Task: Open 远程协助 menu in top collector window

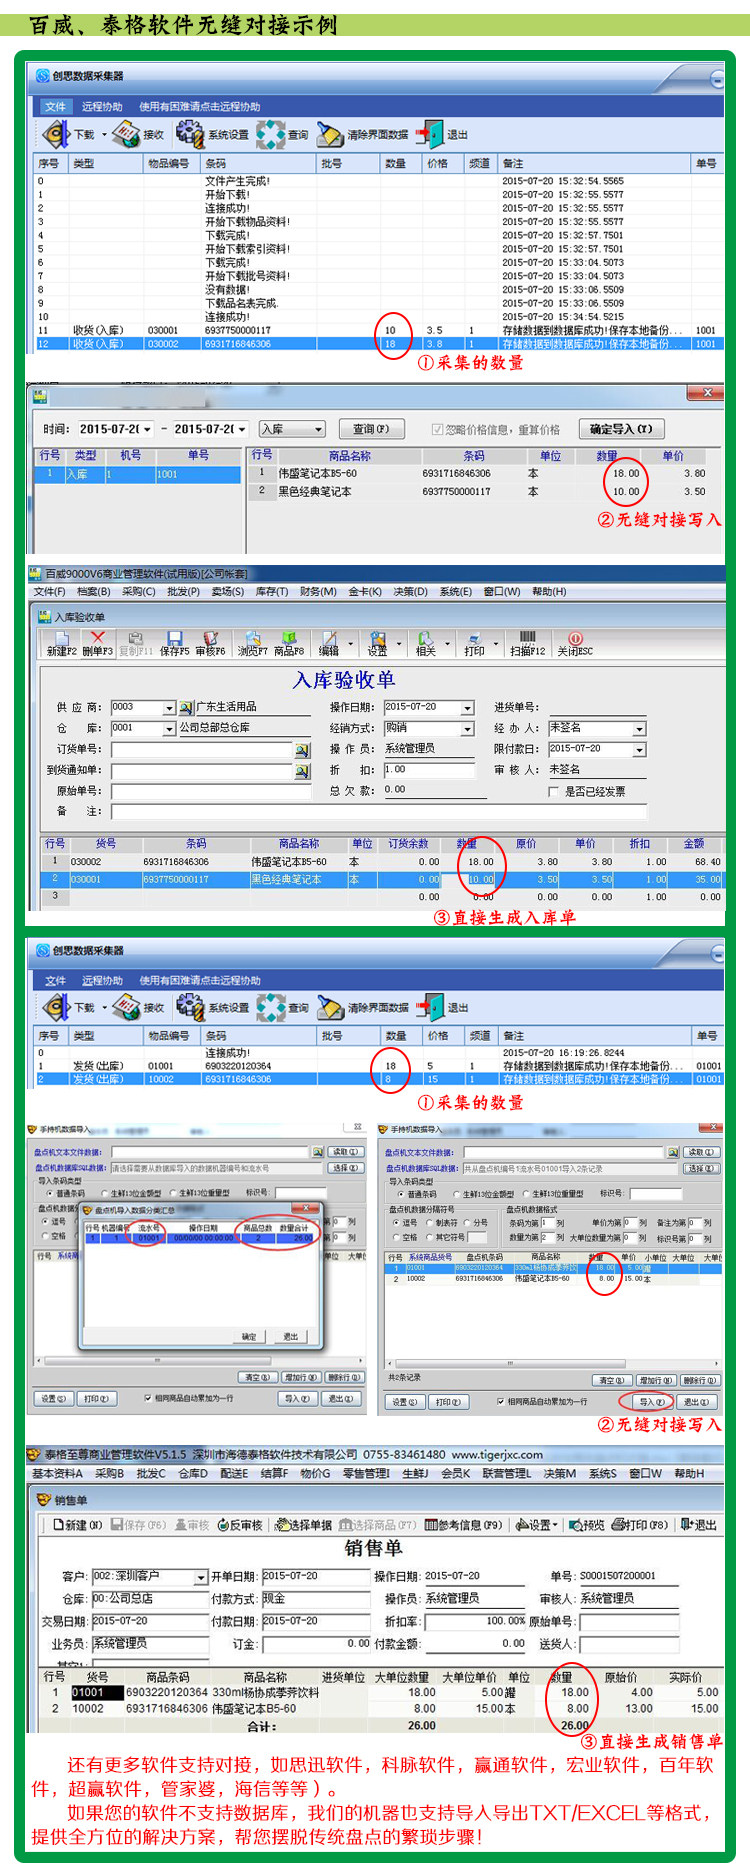Action: pyautogui.click(x=102, y=107)
